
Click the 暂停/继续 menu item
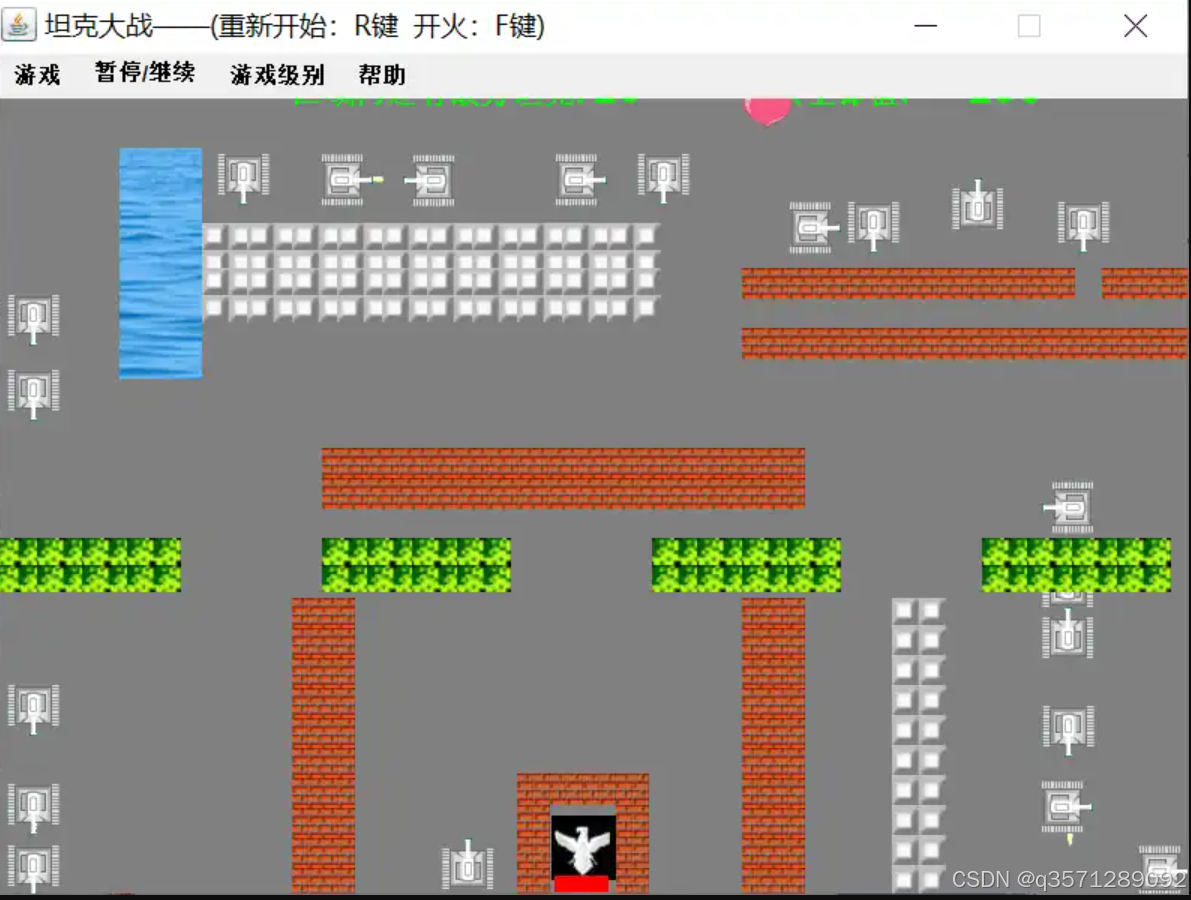[x=145, y=73]
